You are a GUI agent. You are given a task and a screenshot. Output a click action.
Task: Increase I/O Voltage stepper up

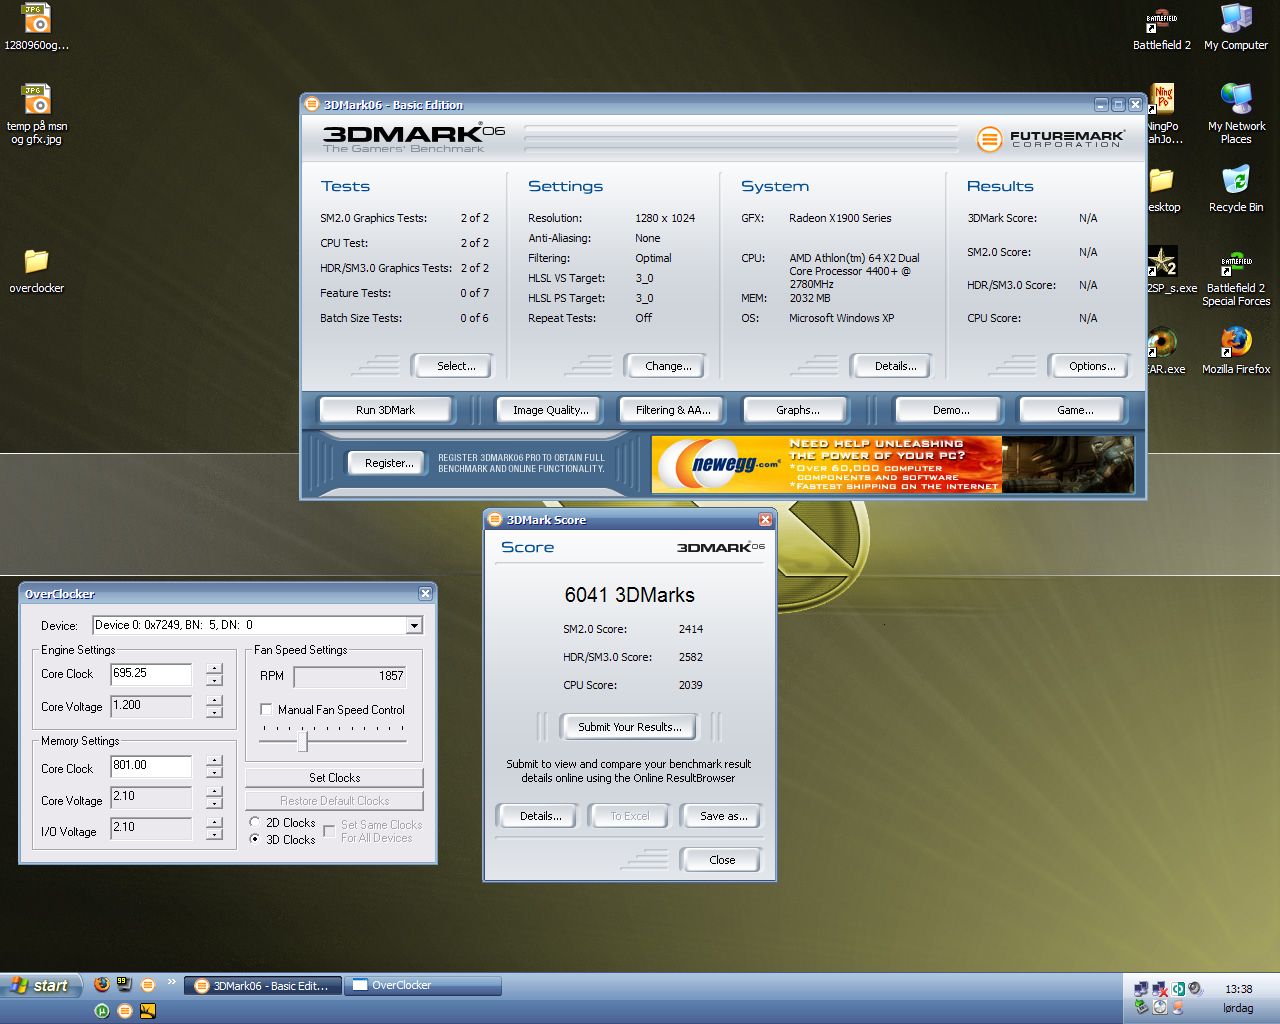pos(214,822)
